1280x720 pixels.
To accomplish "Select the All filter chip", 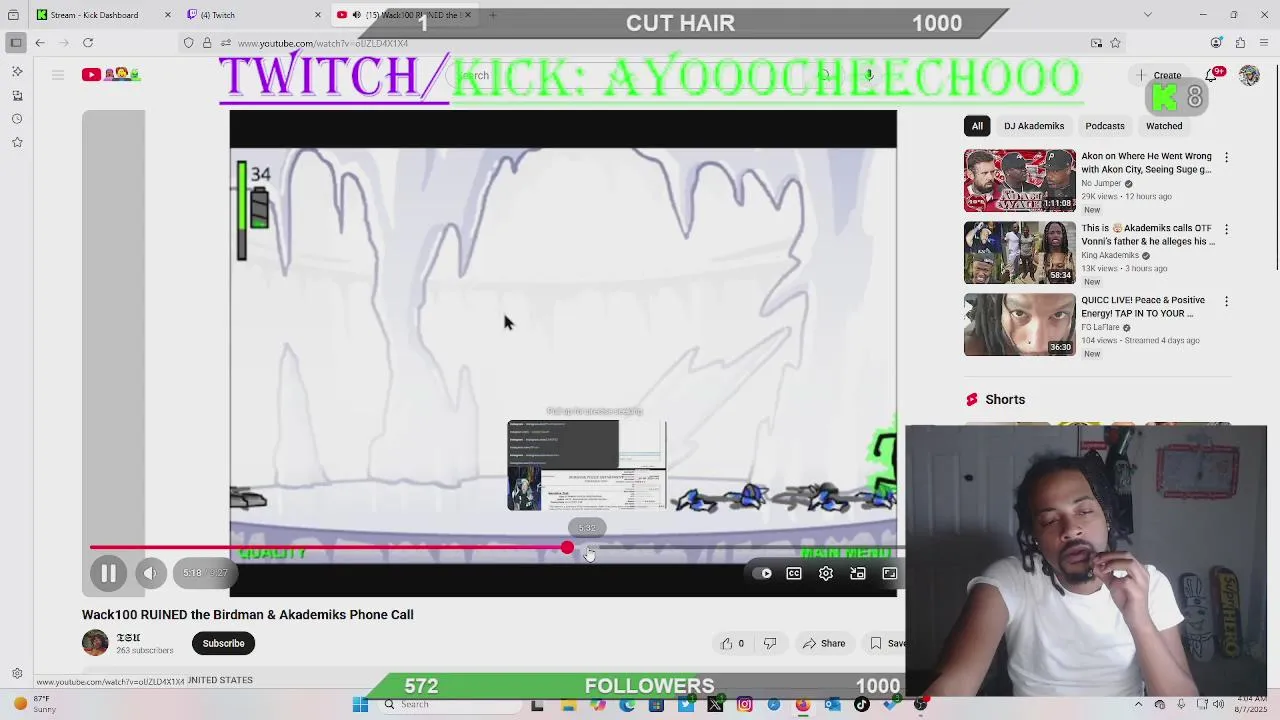I will [977, 126].
